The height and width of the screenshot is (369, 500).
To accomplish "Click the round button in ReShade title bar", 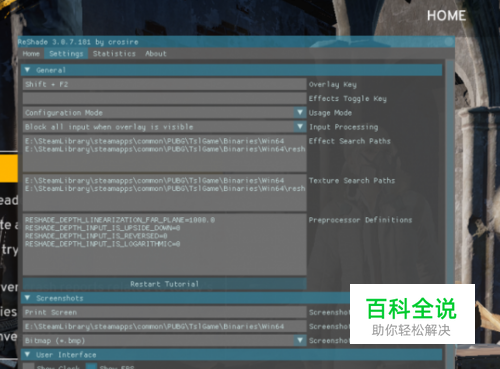I will (x=449, y=42).
